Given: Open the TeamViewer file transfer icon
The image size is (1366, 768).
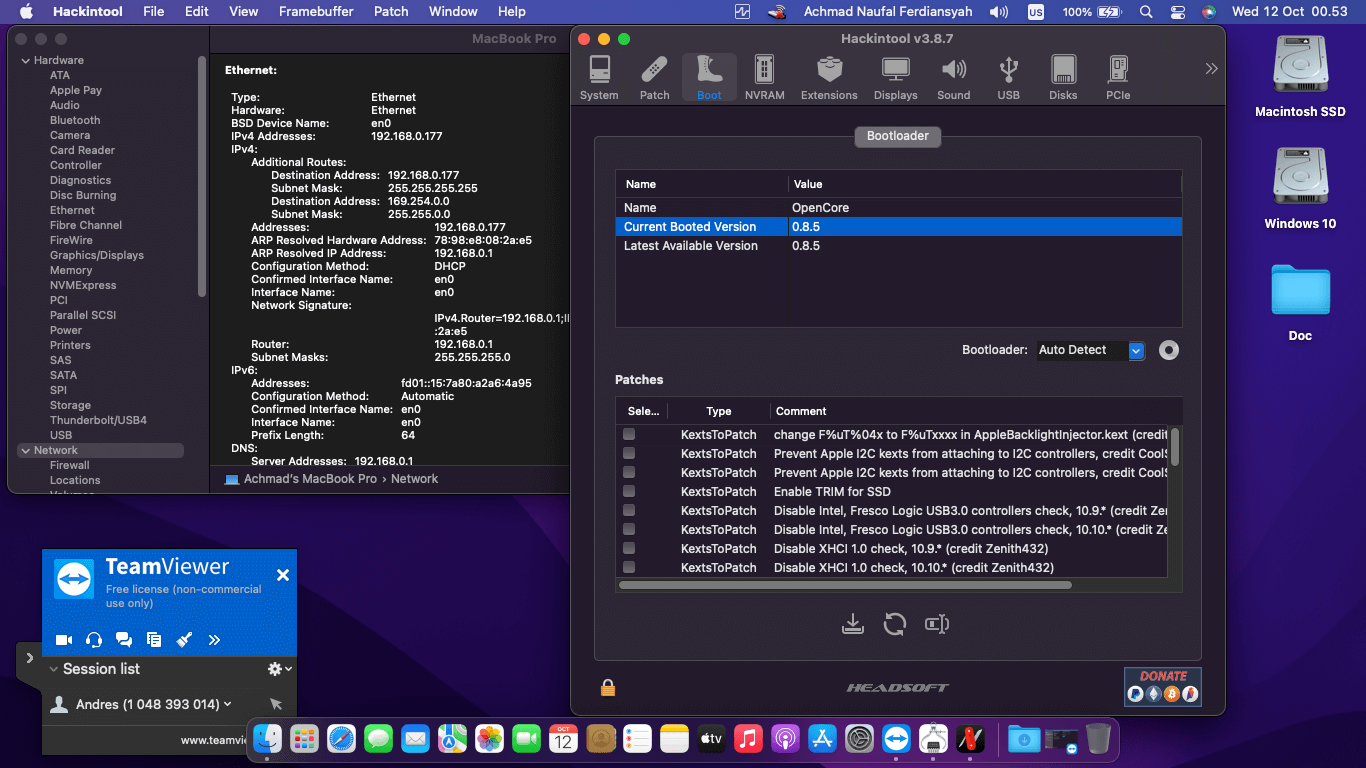Looking at the screenshot, I should pos(154,640).
